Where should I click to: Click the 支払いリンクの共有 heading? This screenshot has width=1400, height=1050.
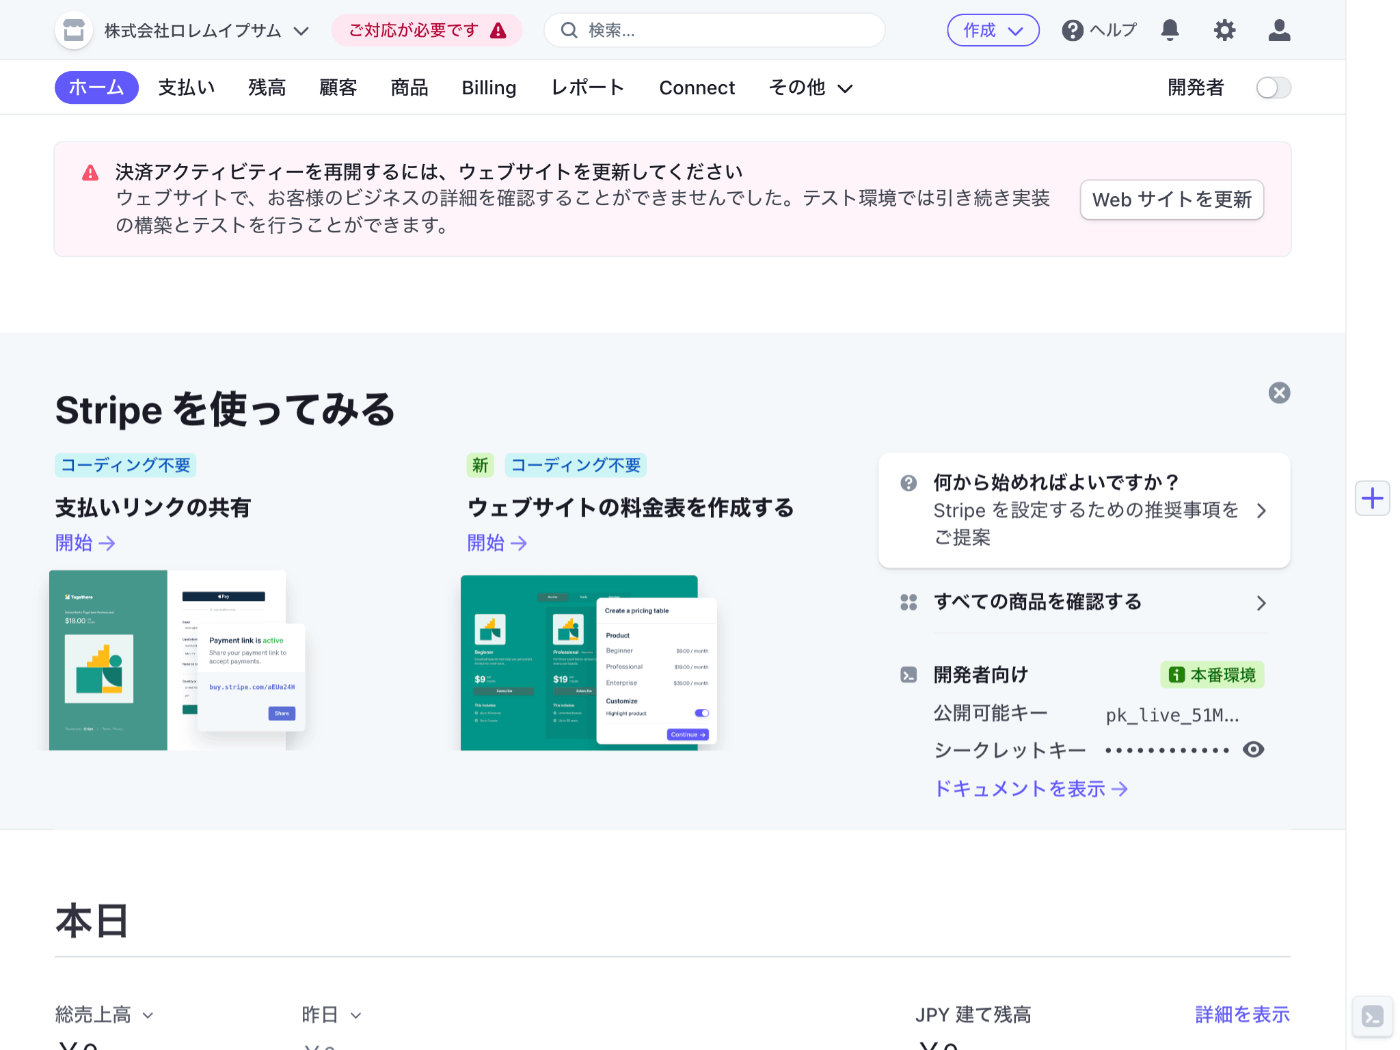click(153, 508)
